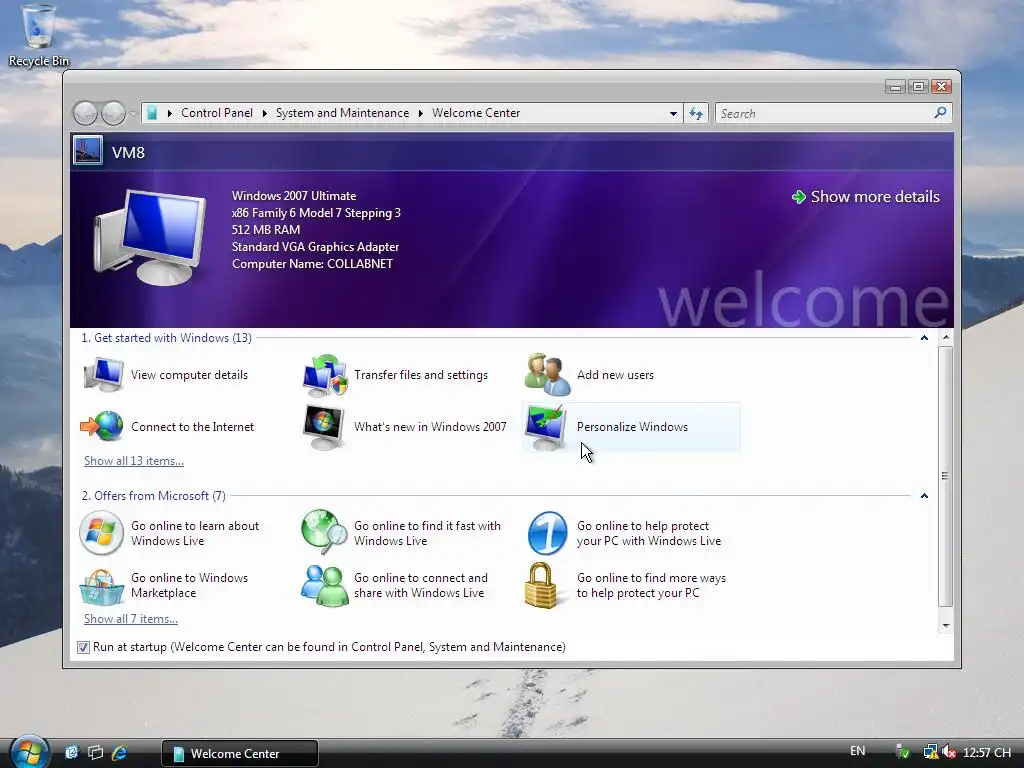Click the Switch between windows Quick Launch icon

point(95,753)
